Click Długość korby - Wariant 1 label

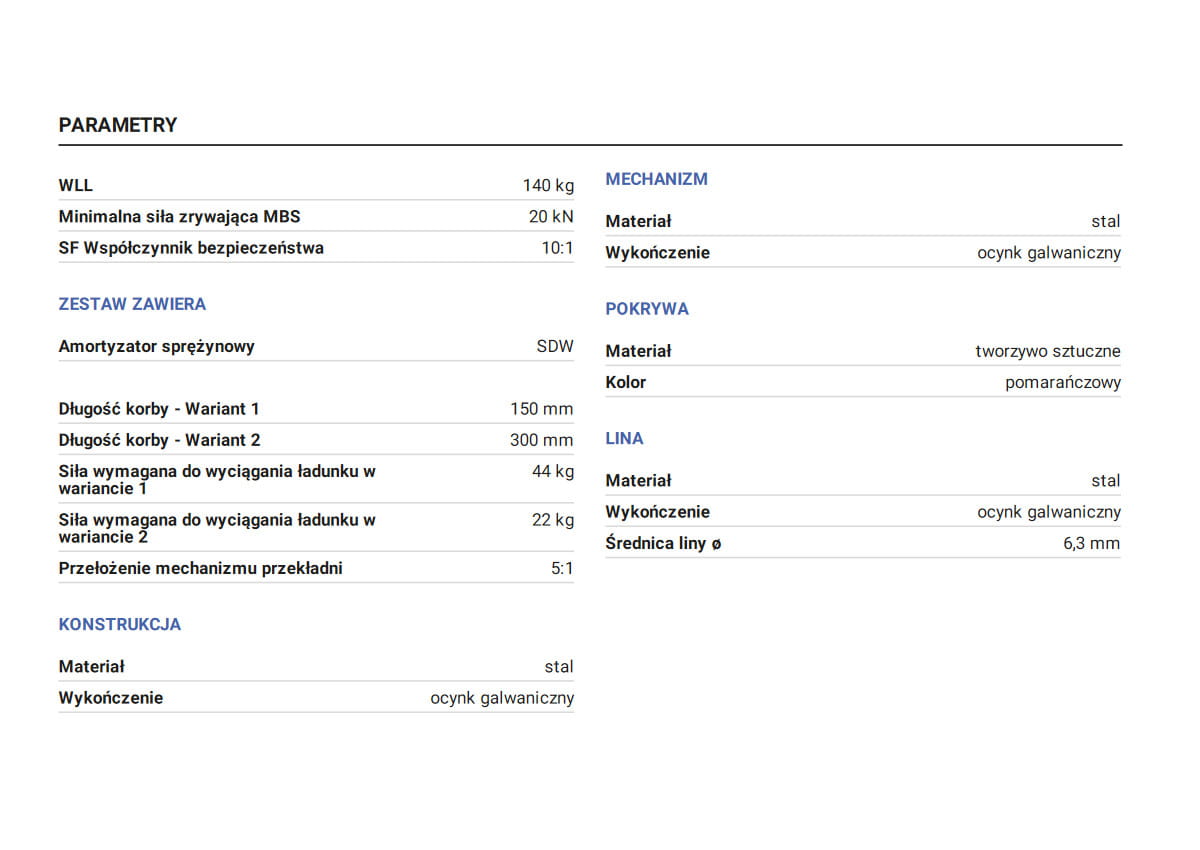[x=159, y=409]
